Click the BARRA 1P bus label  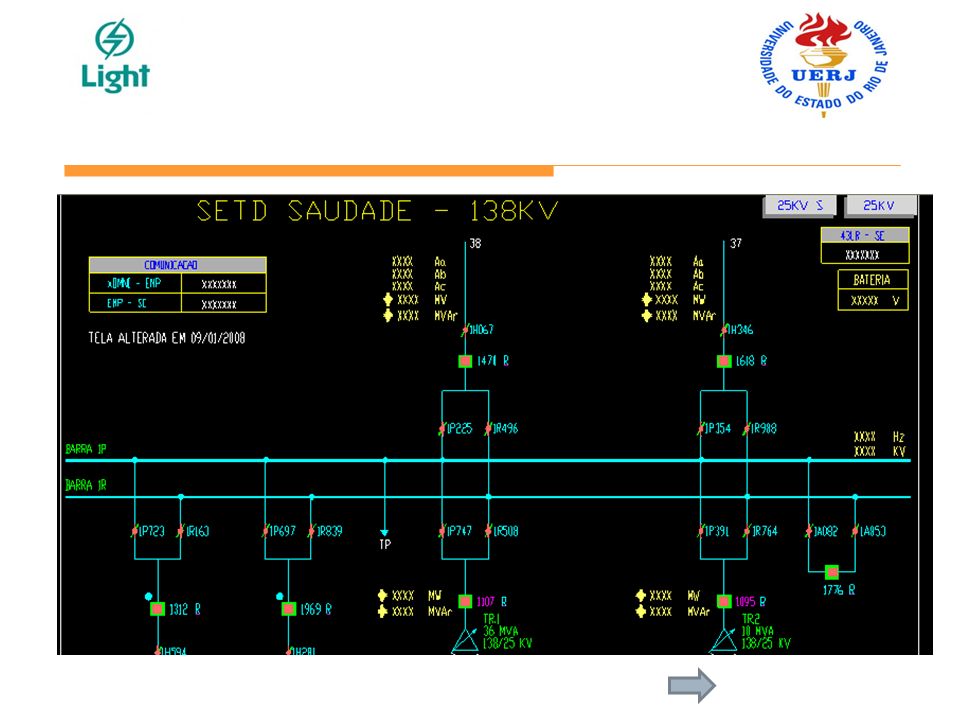86,449
